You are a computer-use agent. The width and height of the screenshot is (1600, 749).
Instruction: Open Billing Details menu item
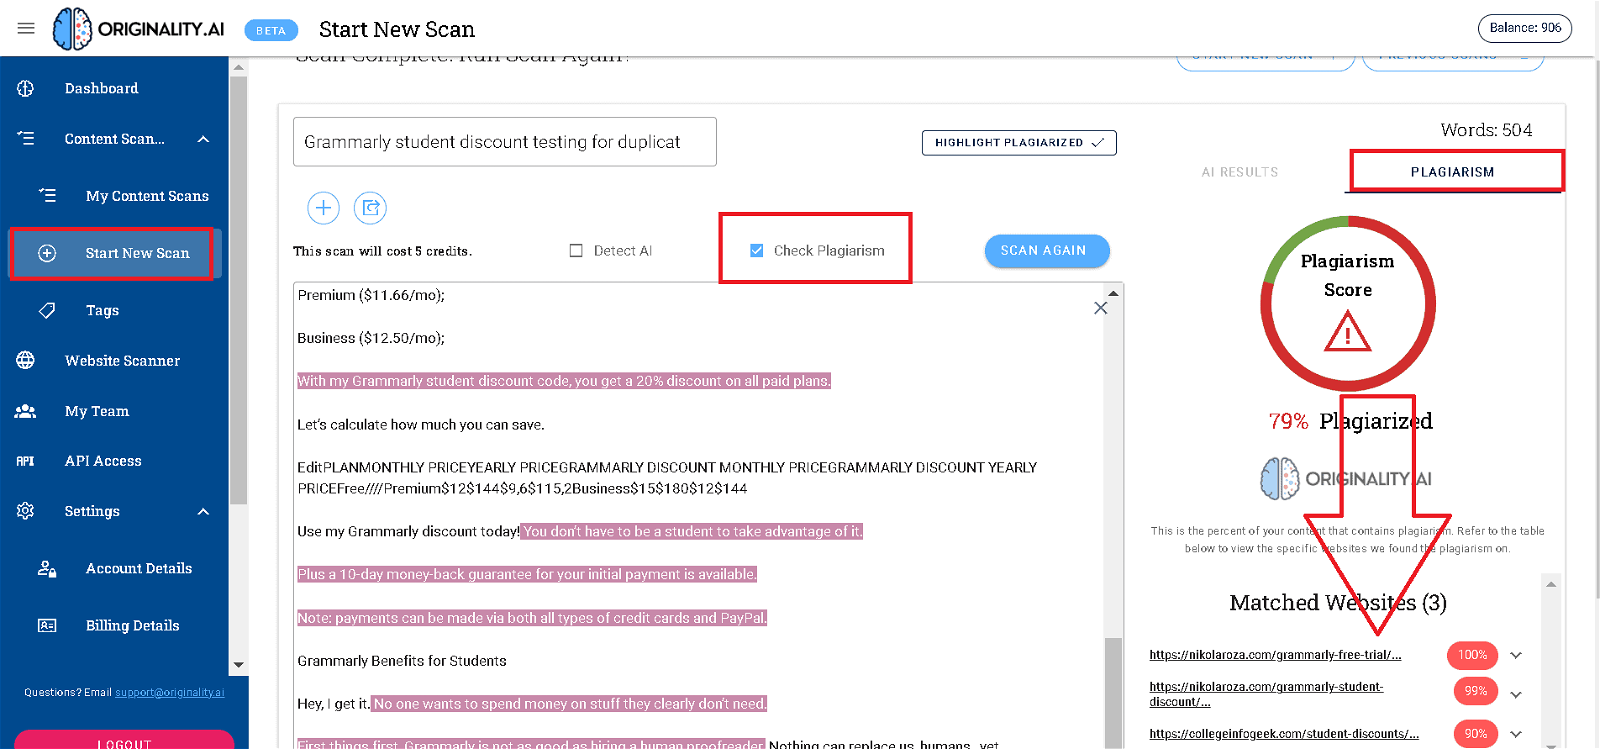(x=133, y=625)
